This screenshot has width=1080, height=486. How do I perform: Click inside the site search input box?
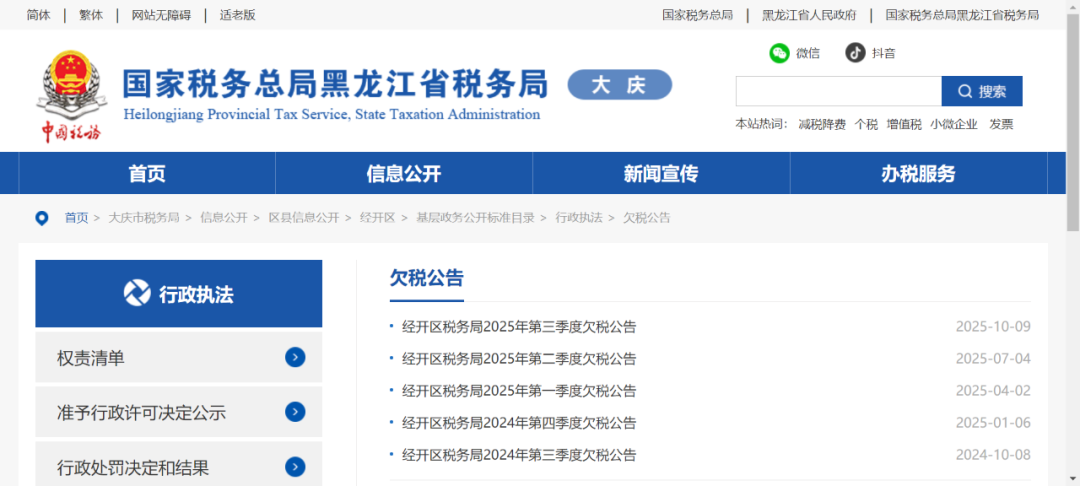click(x=838, y=91)
